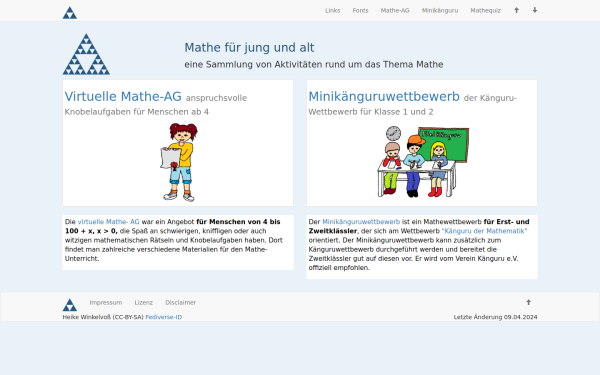Image resolution: width=600 pixels, height=375 pixels.
Task: Click the up arrow in top navbar
Action: pyautogui.click(x=516, y=10)
